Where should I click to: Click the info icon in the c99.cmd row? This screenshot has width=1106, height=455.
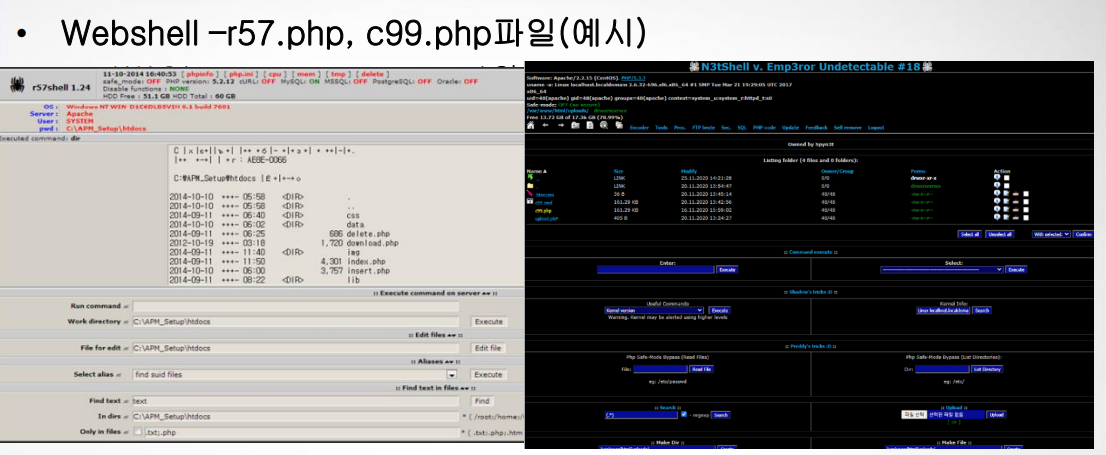point(997,202)
